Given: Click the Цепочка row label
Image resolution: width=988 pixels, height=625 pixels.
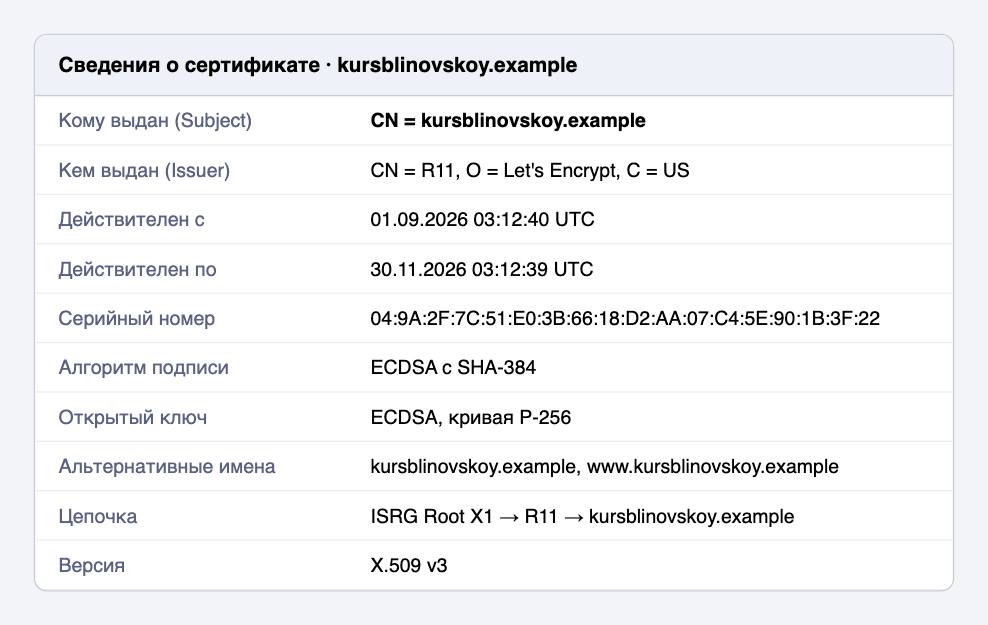Looking at the screenshot, I should 98,516.
